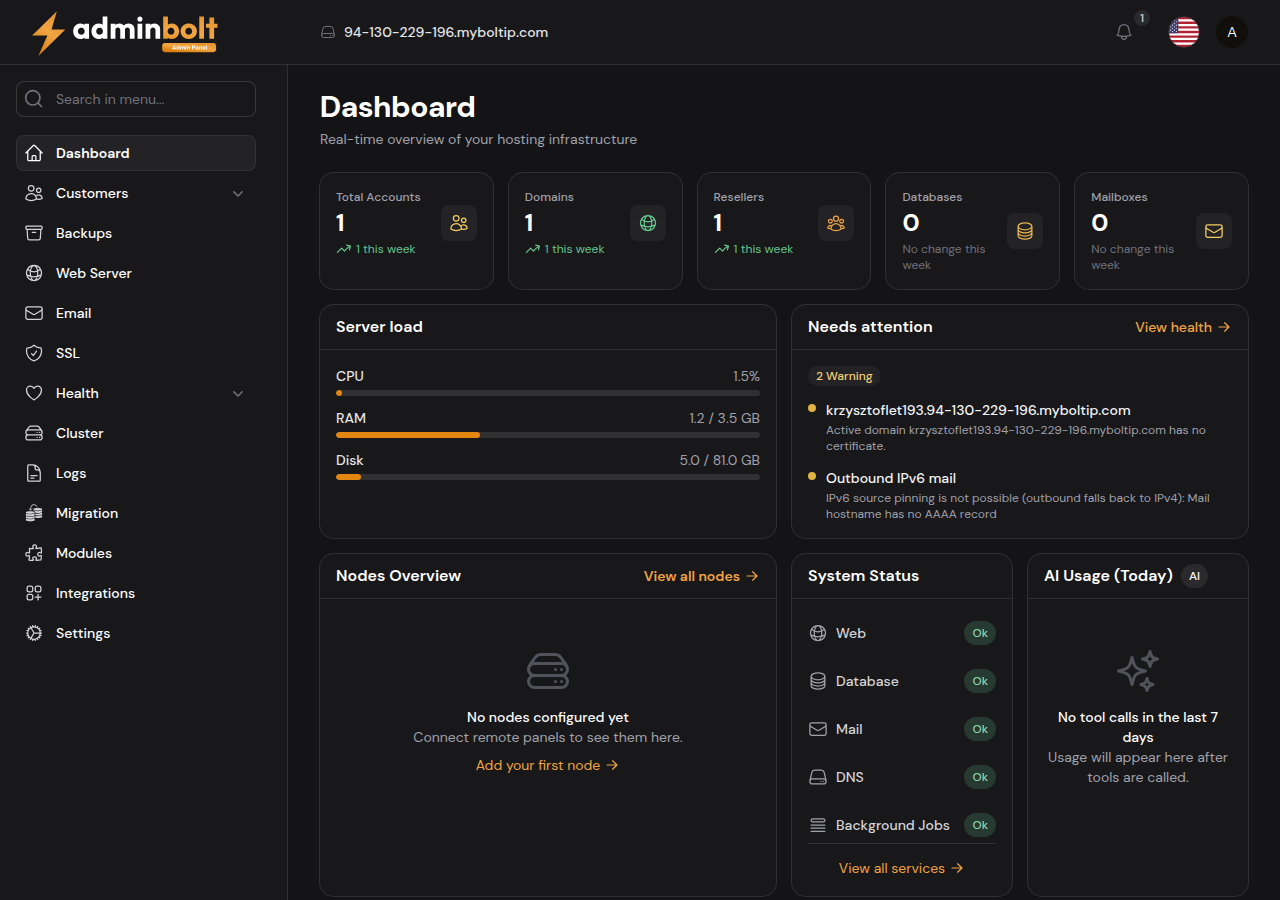Click the Domains globe icon card

(x=648, y=223)
